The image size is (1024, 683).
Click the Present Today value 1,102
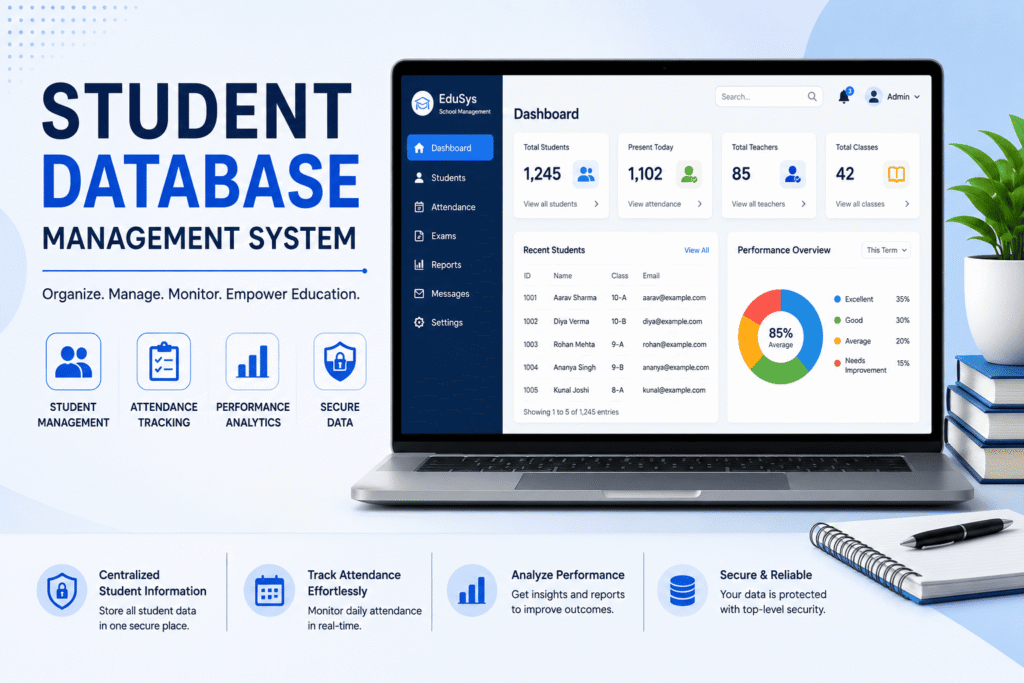[645, 174]
